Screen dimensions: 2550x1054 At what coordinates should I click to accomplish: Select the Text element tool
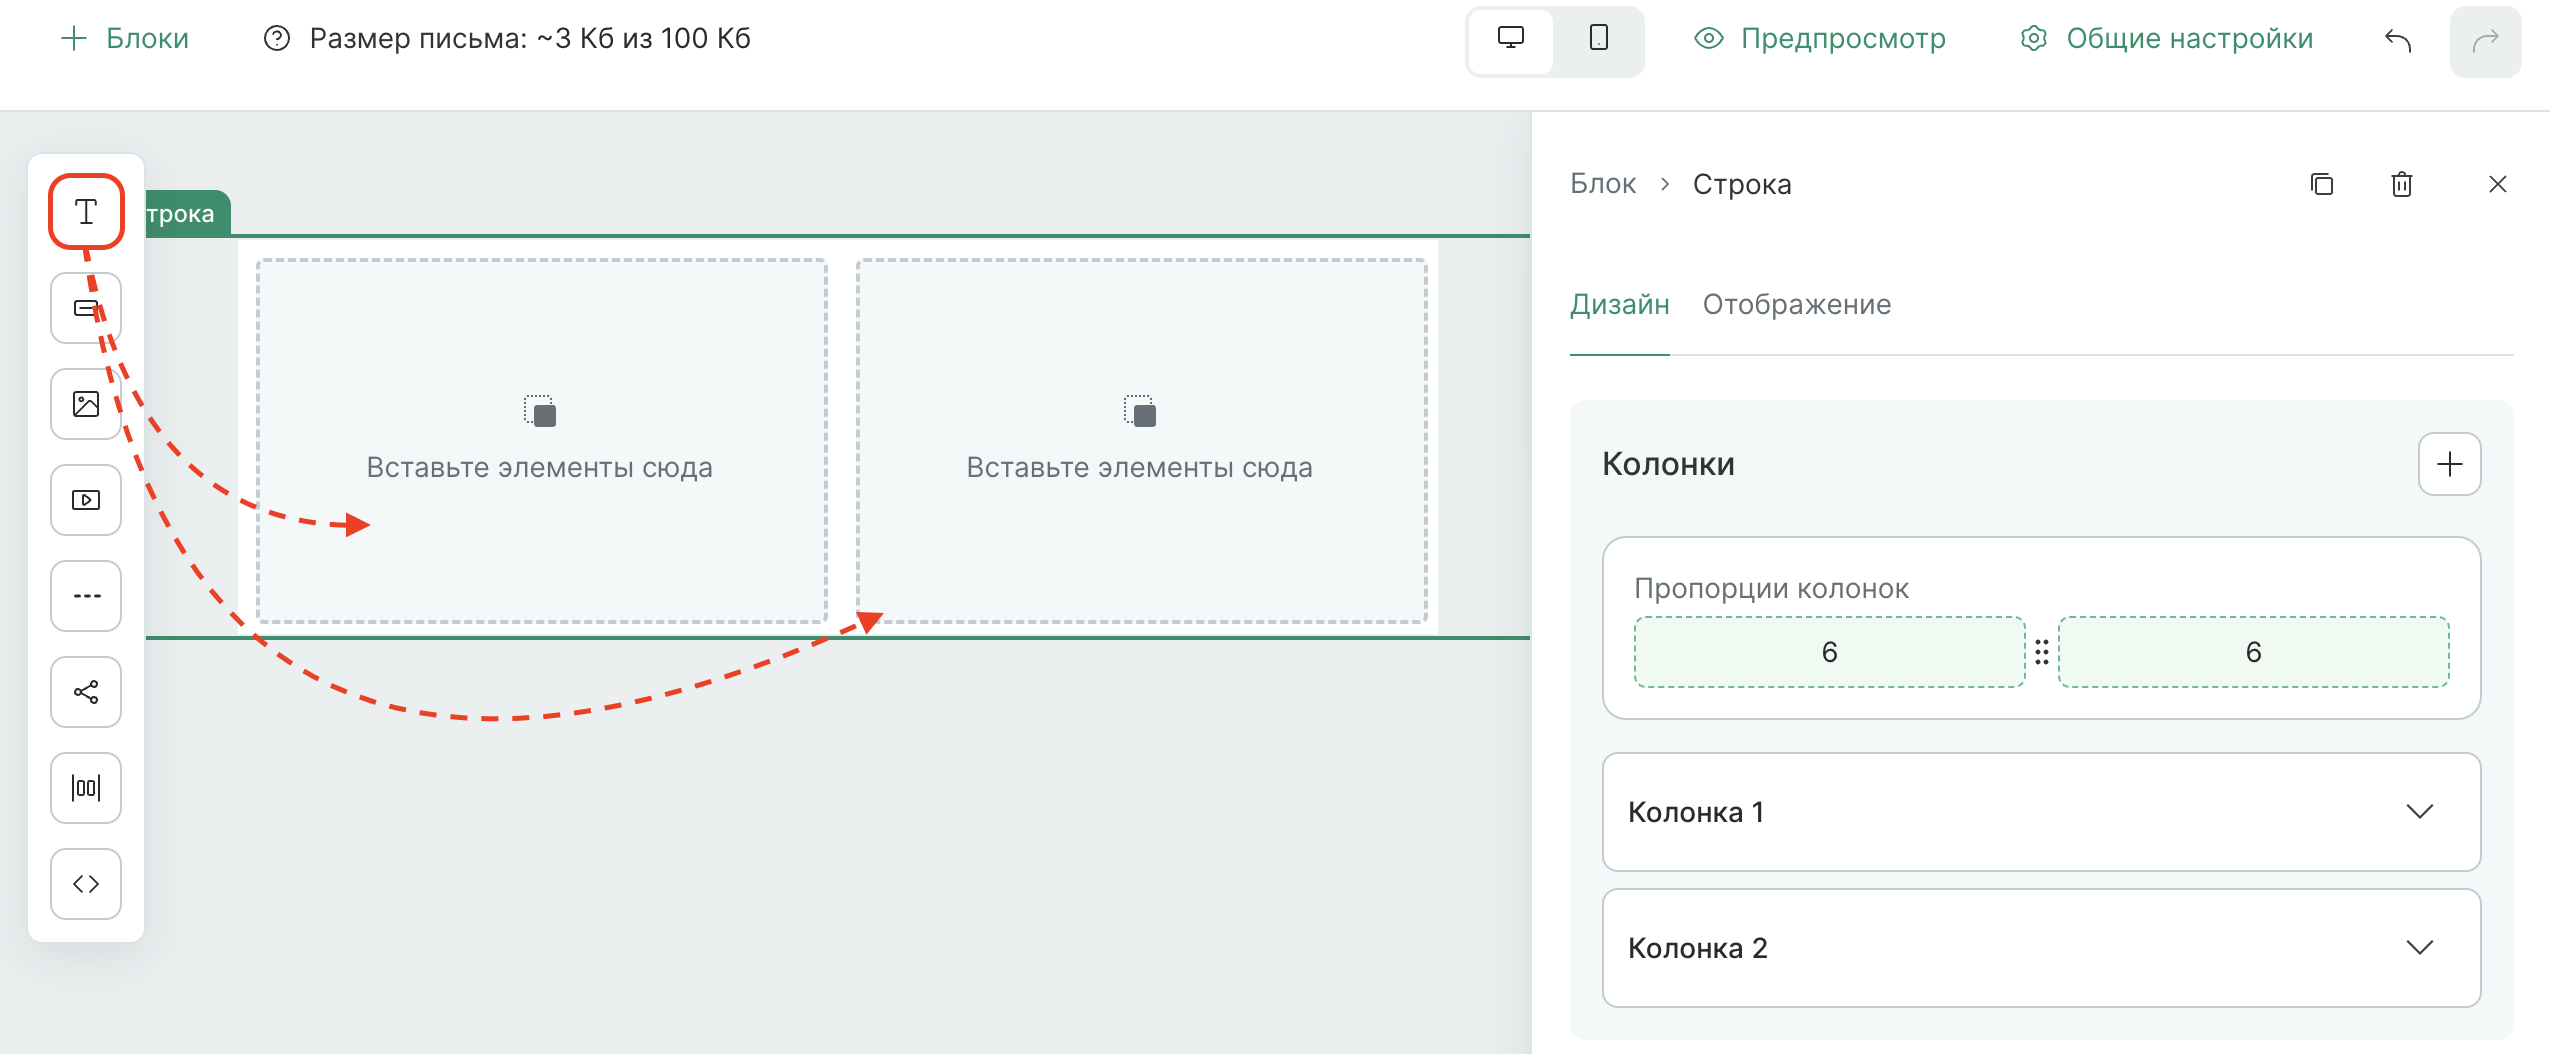click(x=86, y=212)
